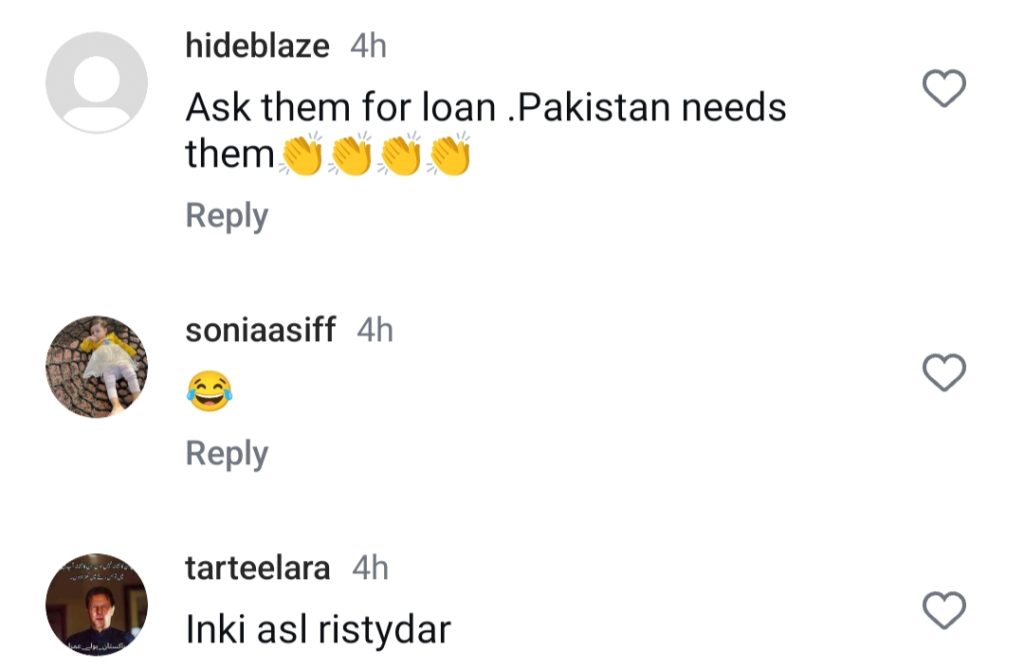
Task: Tap the heart beside tarteelara's comment
Action: [944, 610]
